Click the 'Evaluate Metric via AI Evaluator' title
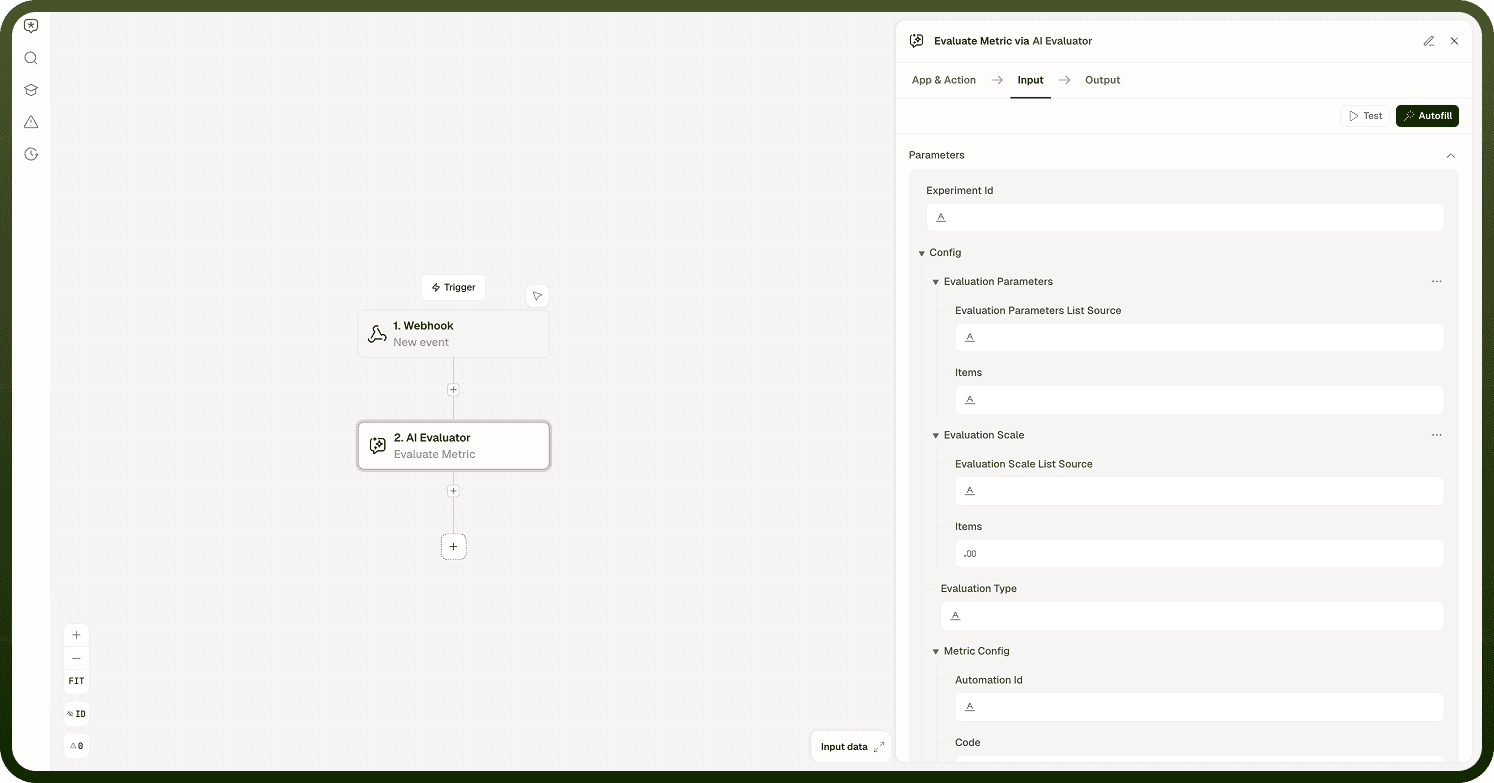Image resolution: width=1494 pixels, height=783 pixels. (x=1013, y=41)
